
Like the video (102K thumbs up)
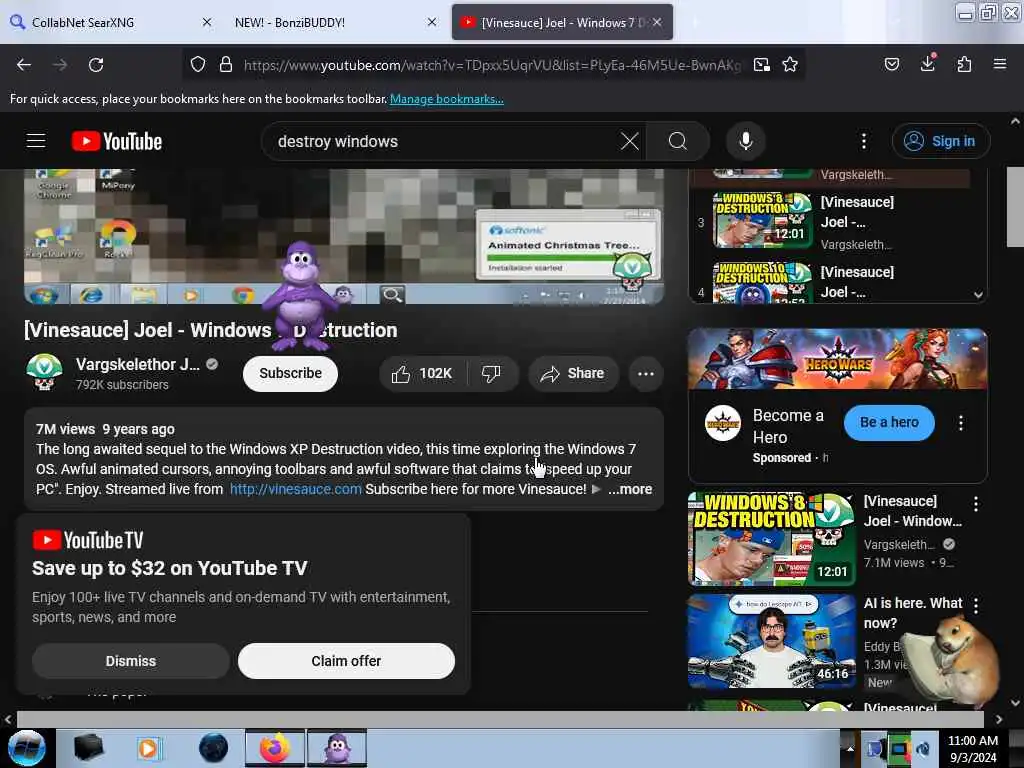click(x=422, y=374)
